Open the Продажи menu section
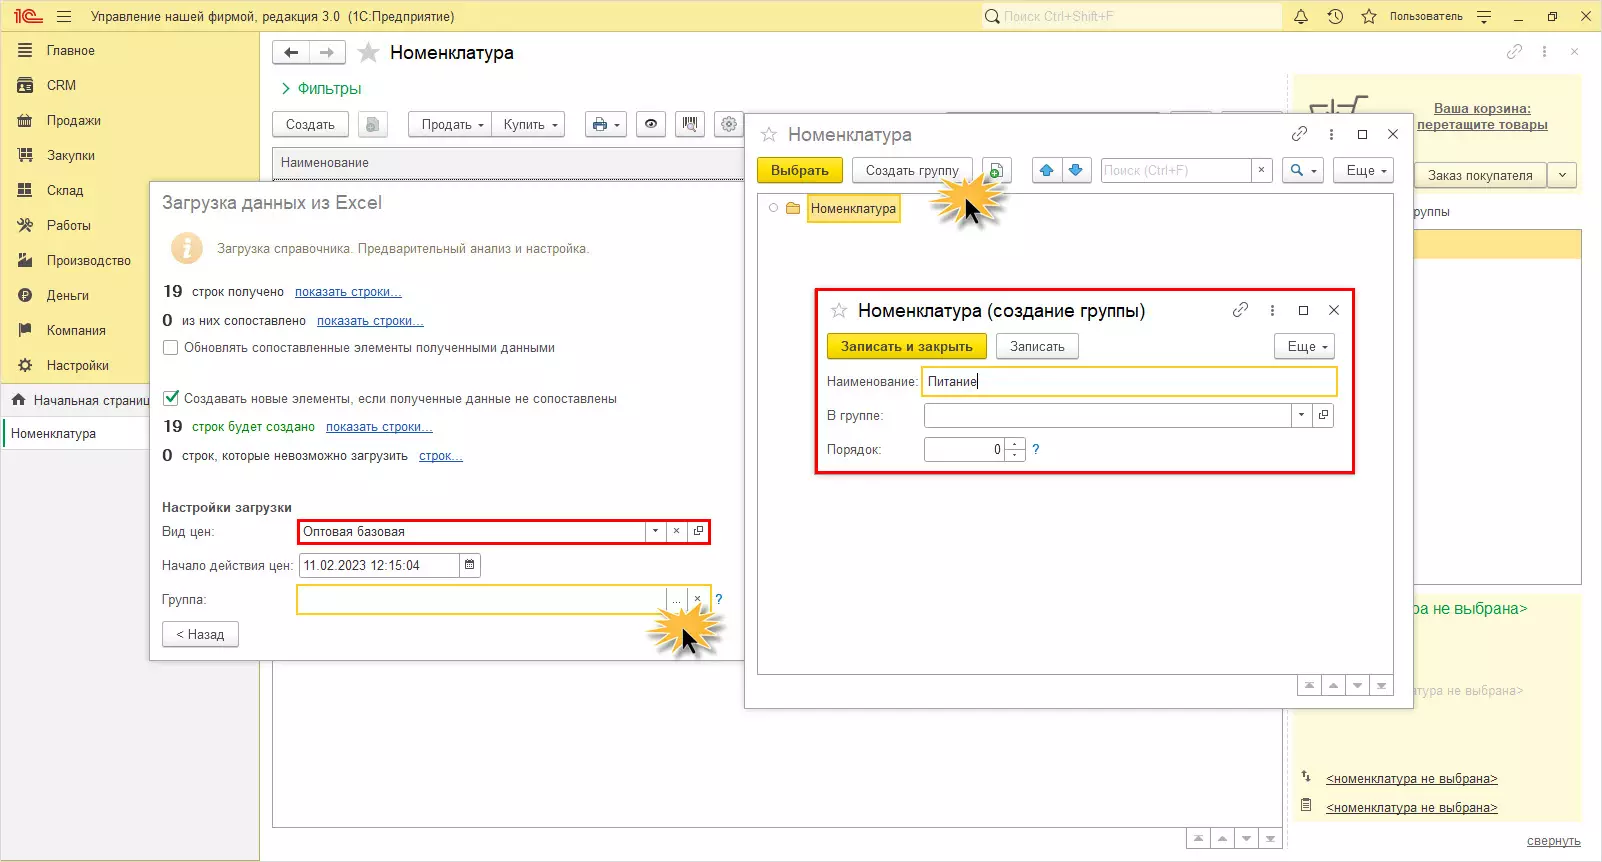 (x=73, y=120)
